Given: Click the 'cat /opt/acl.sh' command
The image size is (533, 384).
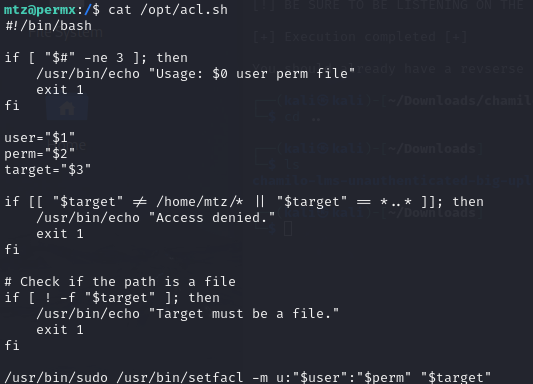Looking at the screenshot, I should tap(168, 10).
